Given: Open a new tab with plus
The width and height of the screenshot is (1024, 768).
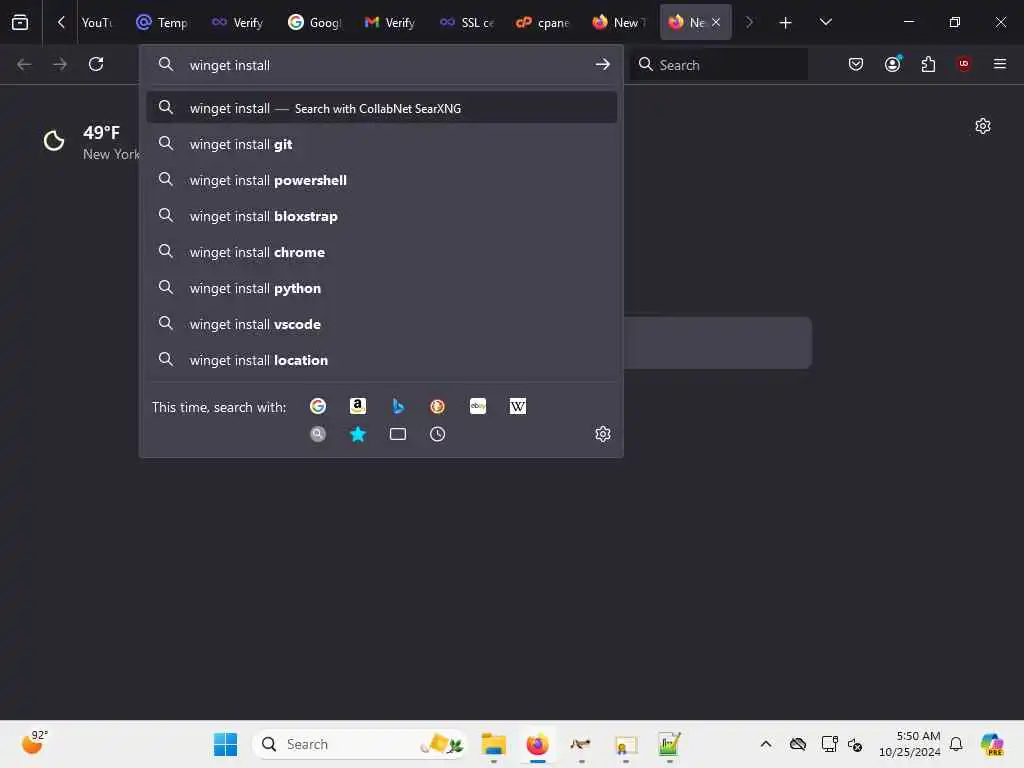Looking at the screenshot, I should pyautogui.click(x=786, y=23).
